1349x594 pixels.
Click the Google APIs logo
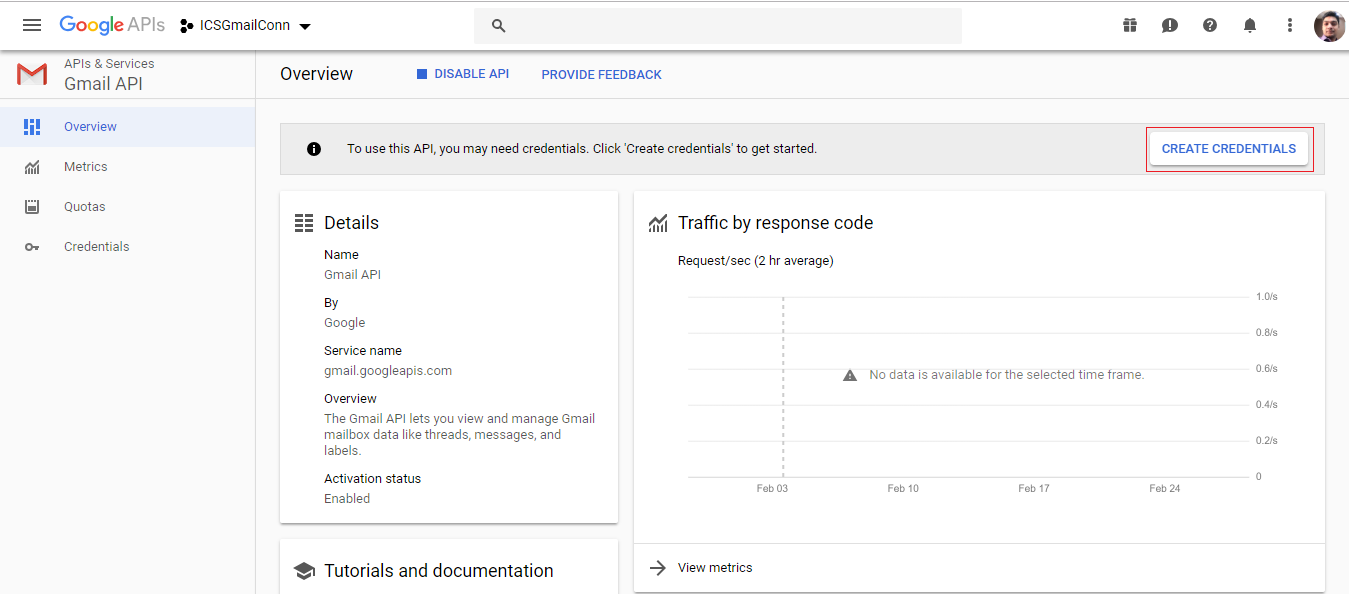(x=112, y=25)
